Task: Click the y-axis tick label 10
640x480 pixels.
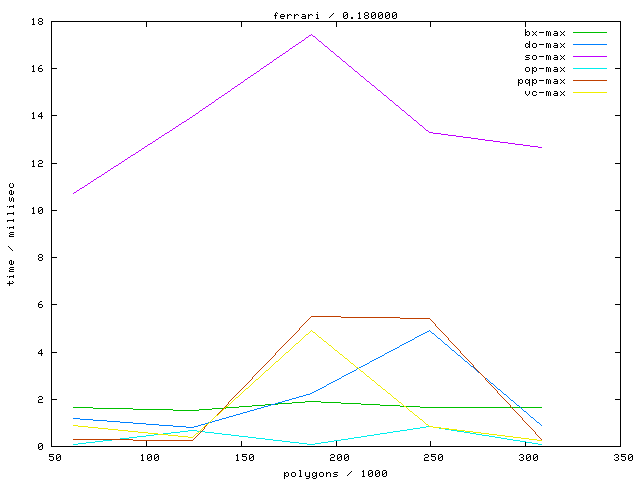Action: 36,210
